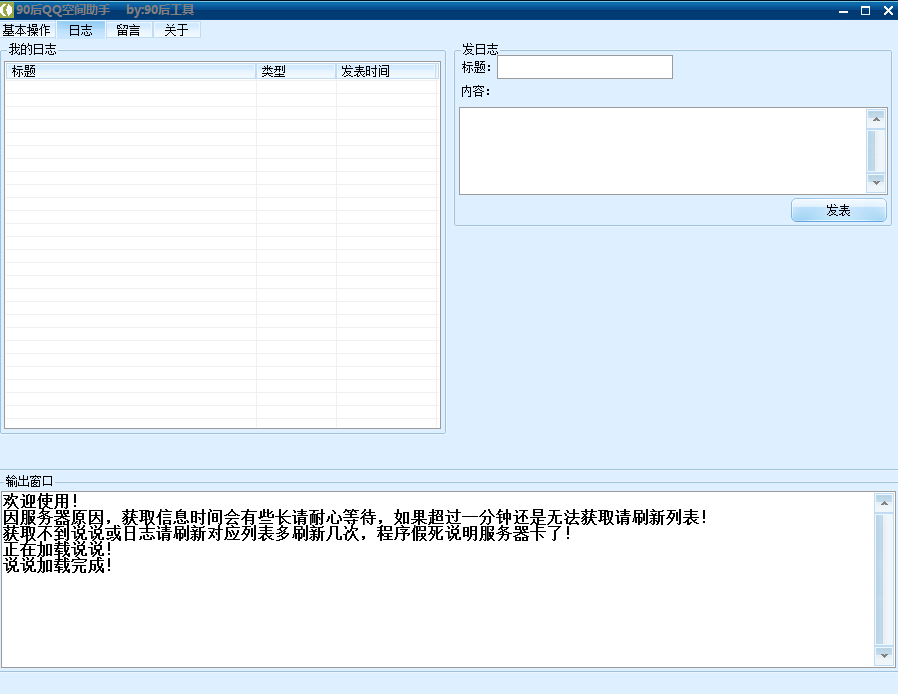This screenshot has height=694, width=898.
Task: Sort logs by 发表时间 column header
Action: [386, 72]
